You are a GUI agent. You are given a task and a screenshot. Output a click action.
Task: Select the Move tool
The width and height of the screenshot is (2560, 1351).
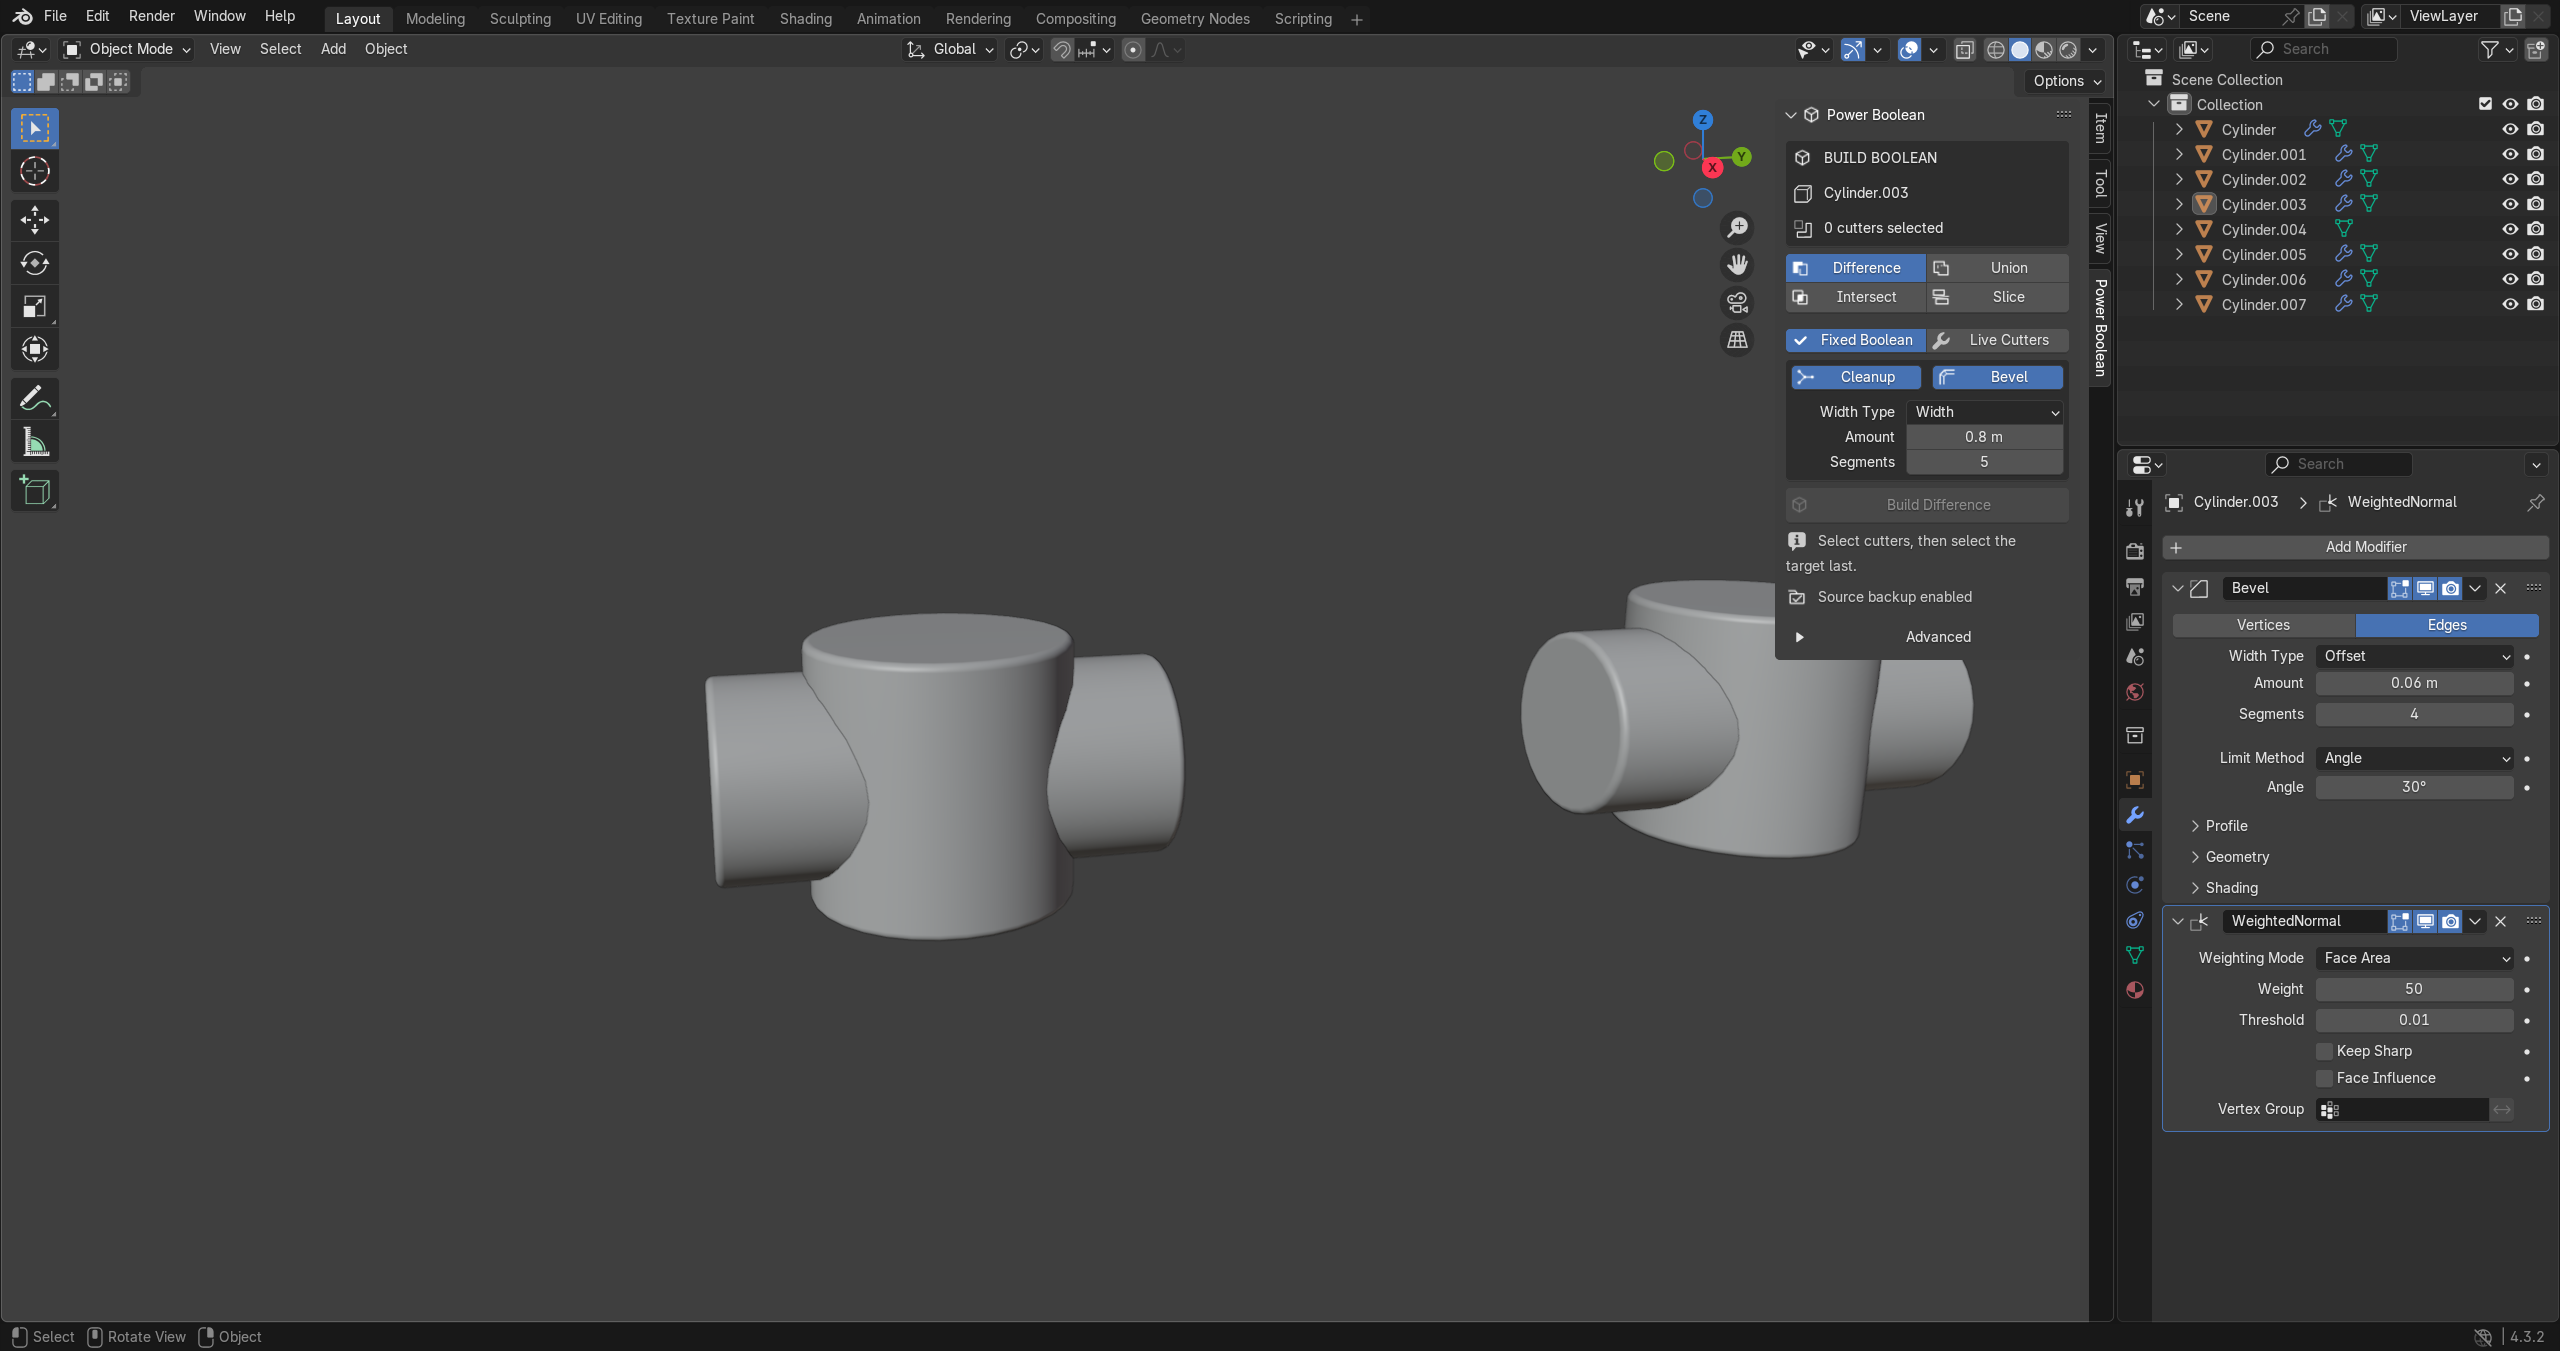pyautogui.click(x=35, y=220)
